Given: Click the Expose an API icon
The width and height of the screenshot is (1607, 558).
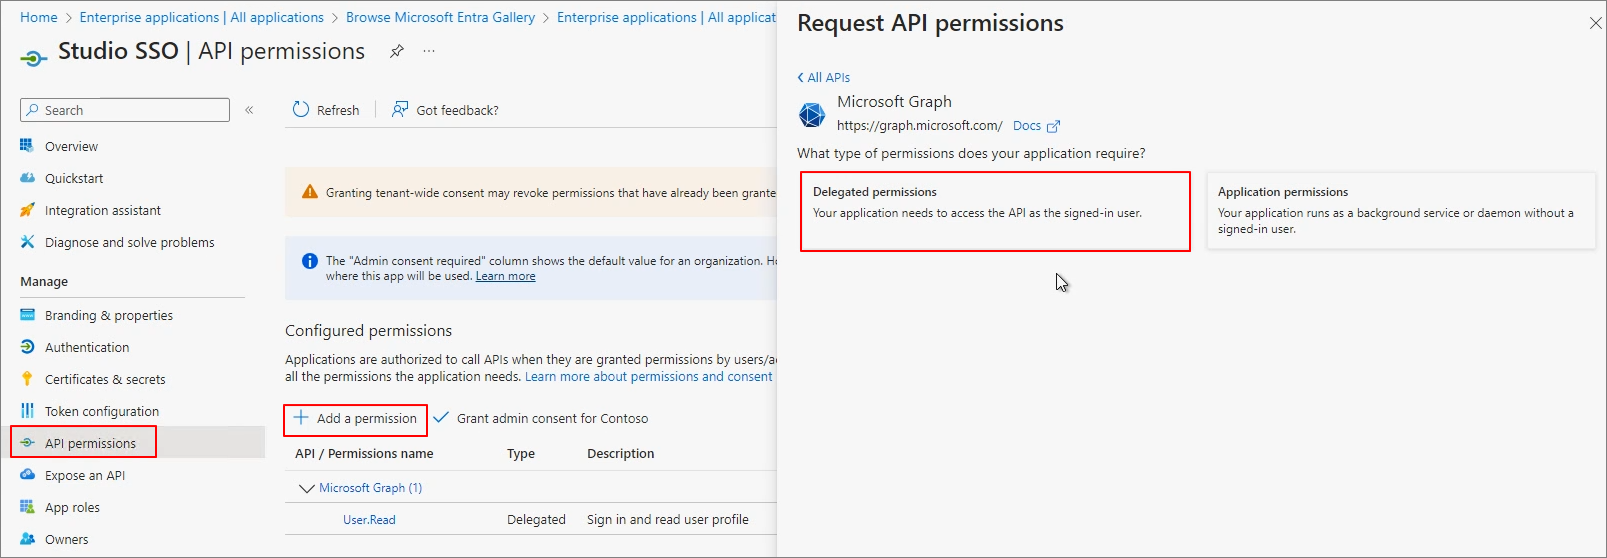Looking at the screenshot, I should tap(27, 475).
